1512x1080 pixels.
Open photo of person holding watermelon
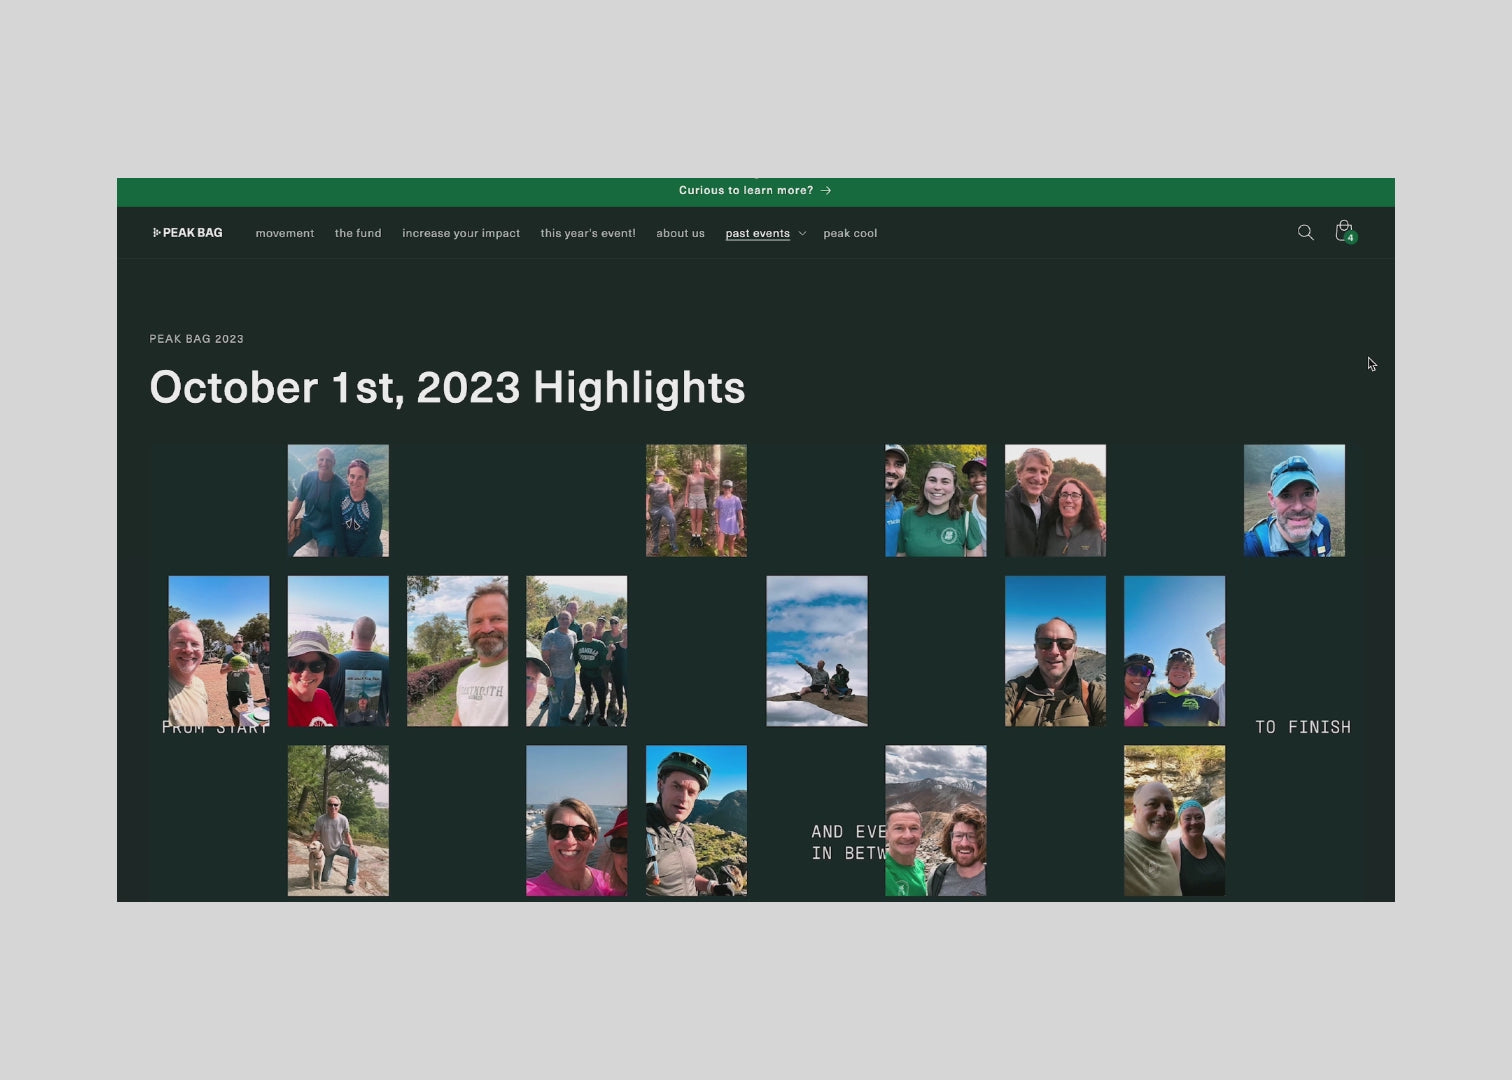[x=219, y=650]
